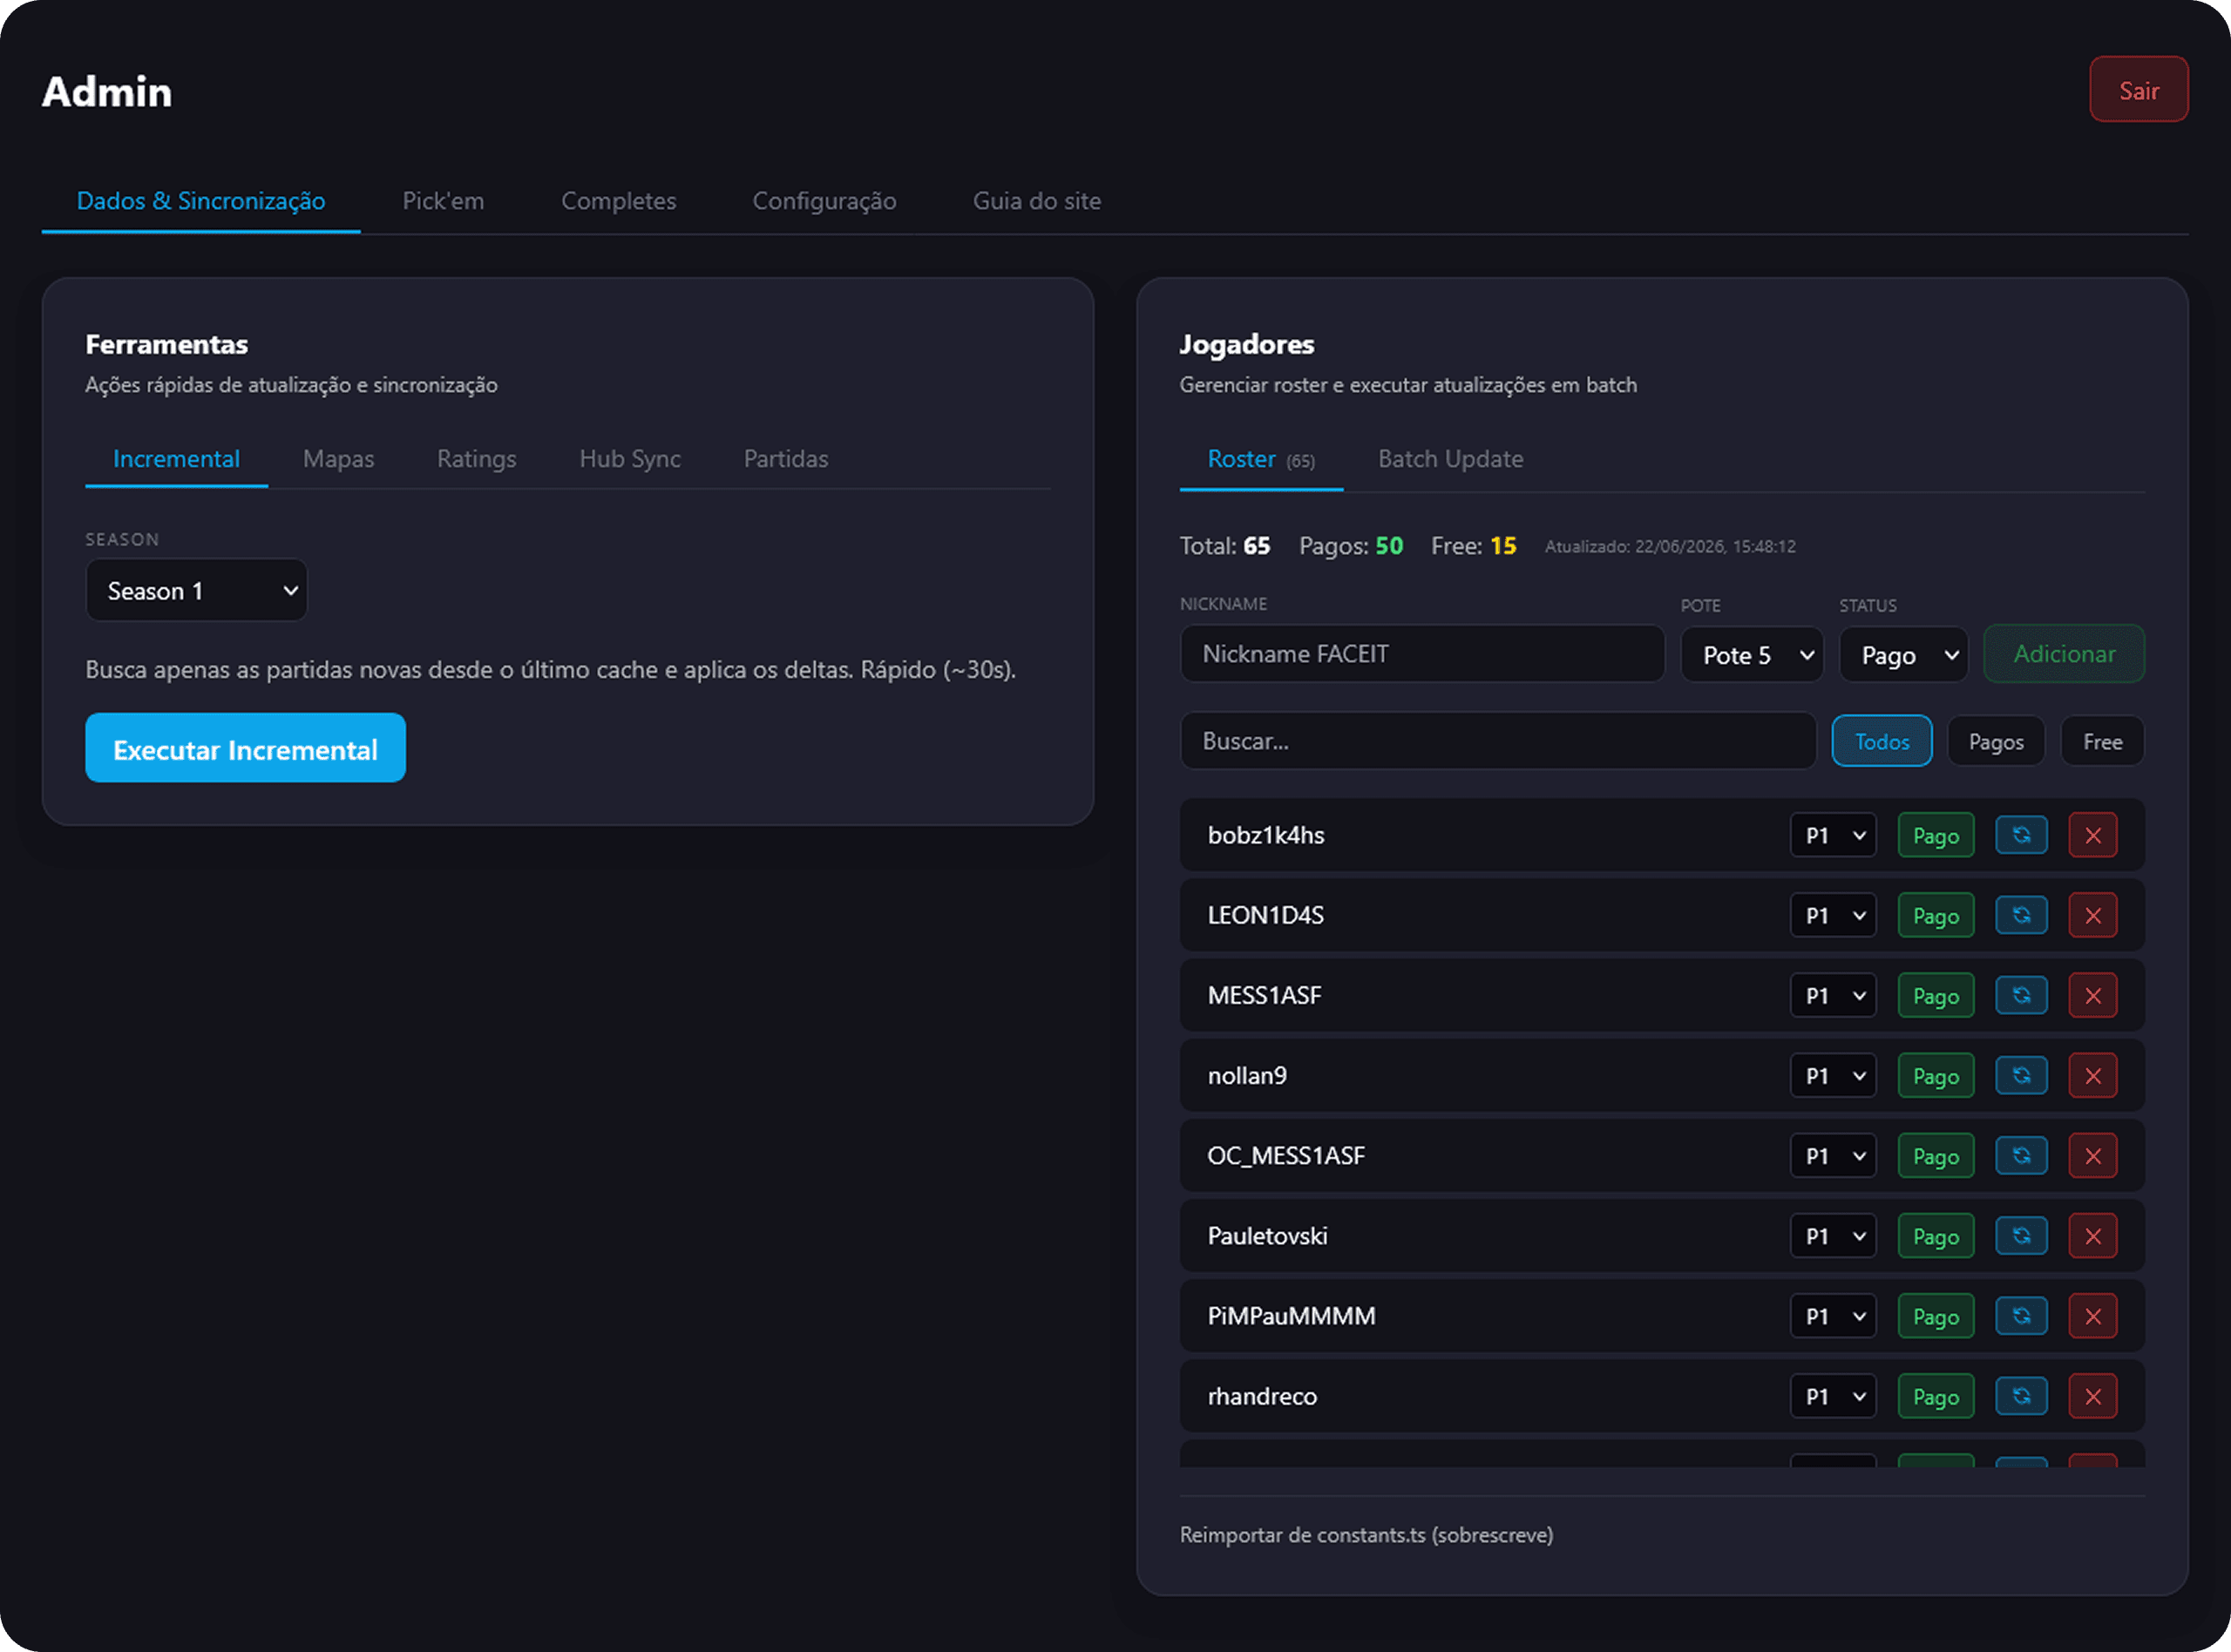Switch to Pick'em tab
2231x1652 pixels.
tap(443, 200)
